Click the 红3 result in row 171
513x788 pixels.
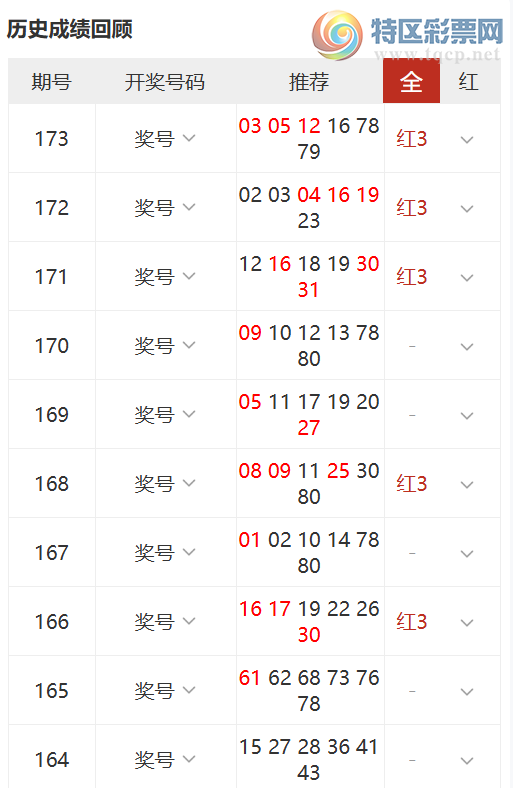[x=412, y=276]
